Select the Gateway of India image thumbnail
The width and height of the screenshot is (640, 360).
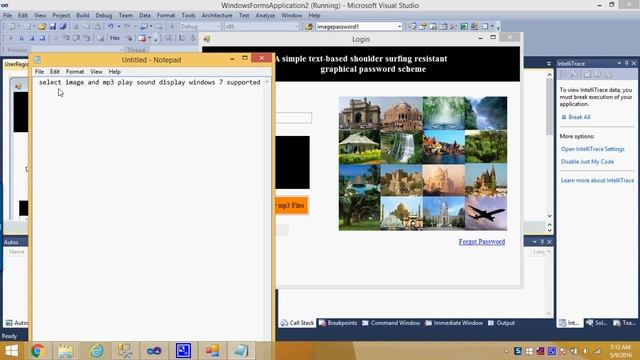[360, 113]
